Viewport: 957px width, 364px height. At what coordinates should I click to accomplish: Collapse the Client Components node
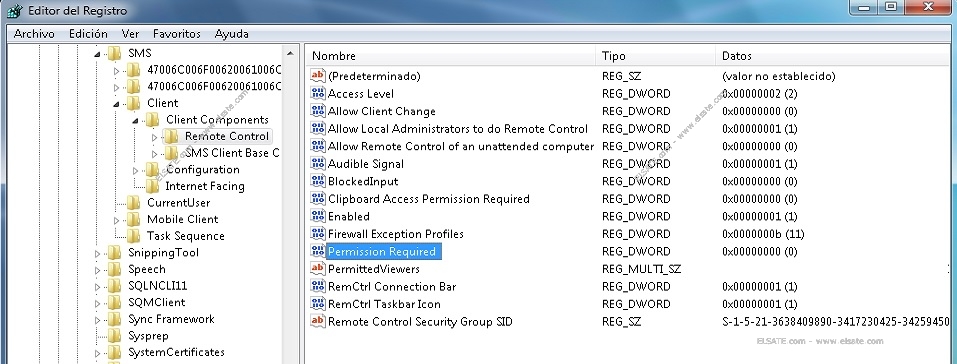coord(135,120)
